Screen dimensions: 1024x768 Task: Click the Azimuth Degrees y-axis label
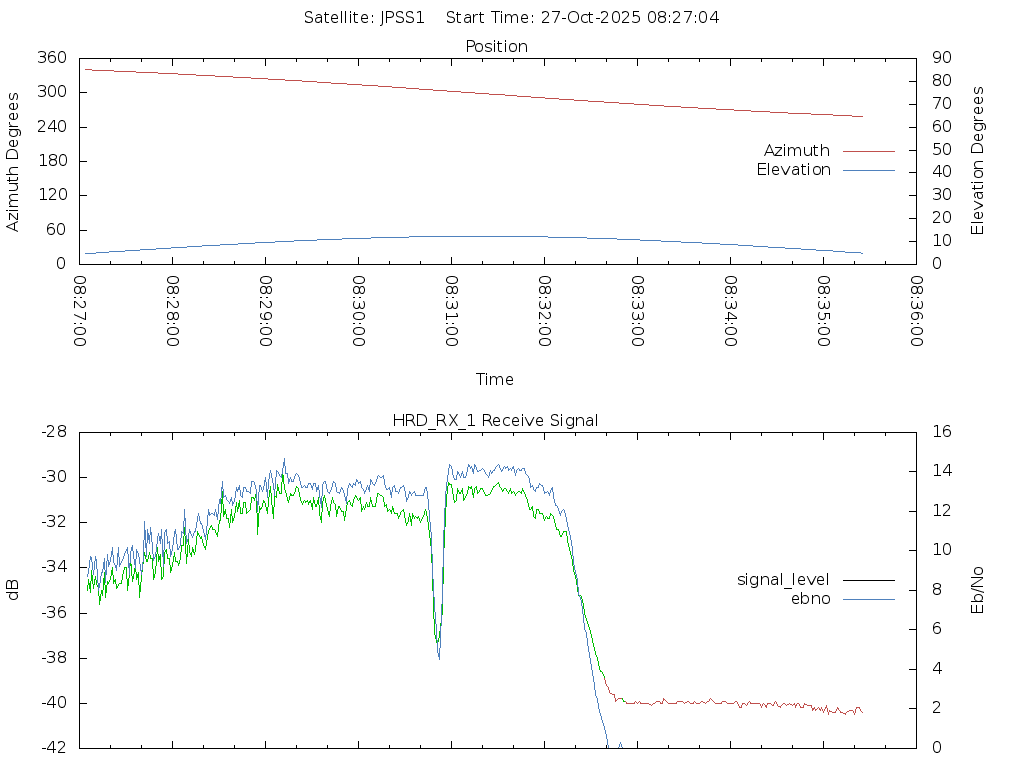14,161
